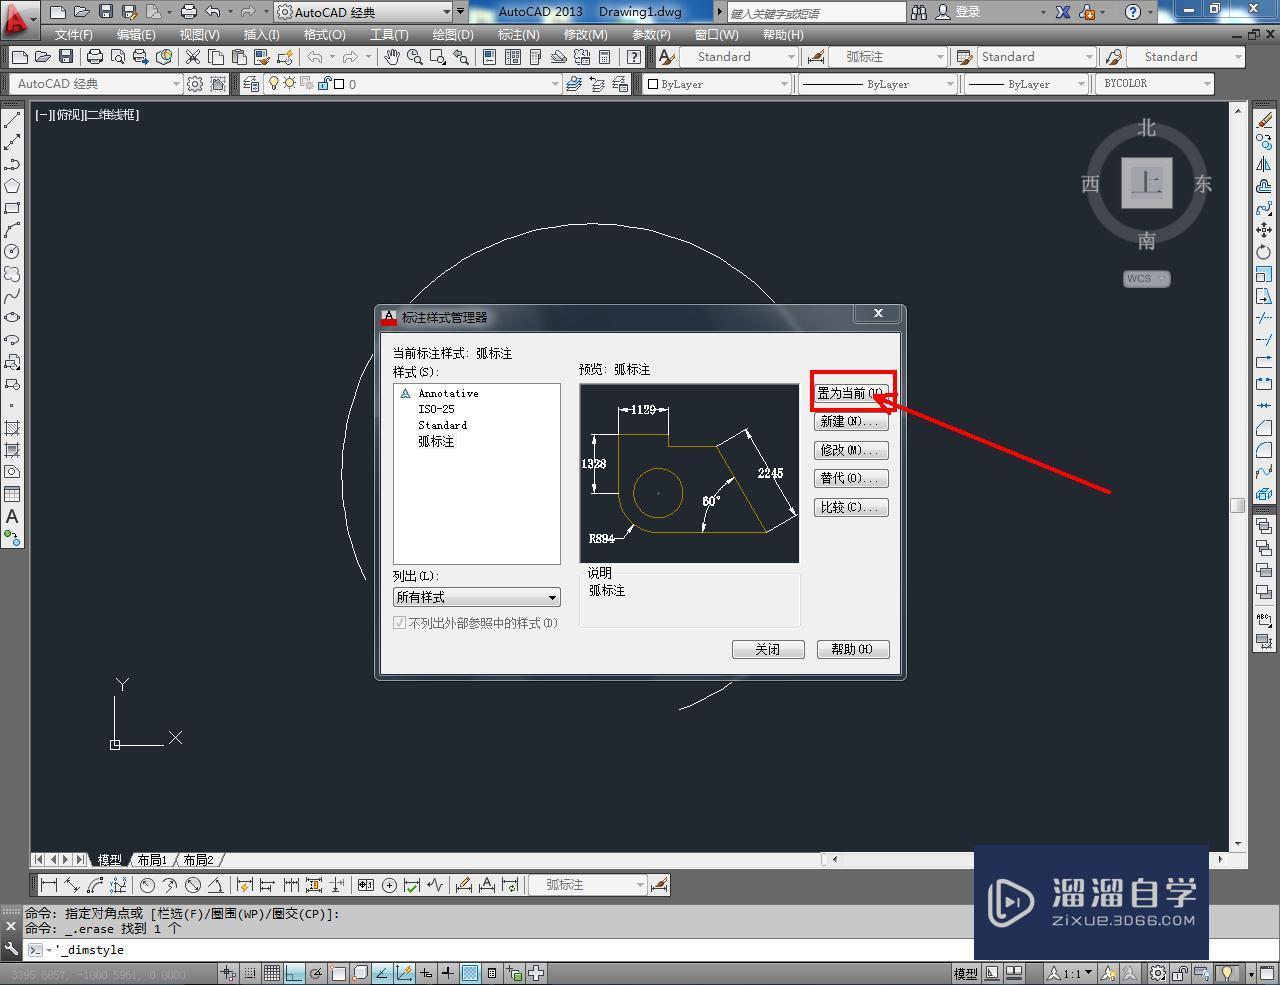The width and height of the screenshot is (1280, 985).
Task: Click the Workspace Settings gear icon
Action: [x=195, y=84]
